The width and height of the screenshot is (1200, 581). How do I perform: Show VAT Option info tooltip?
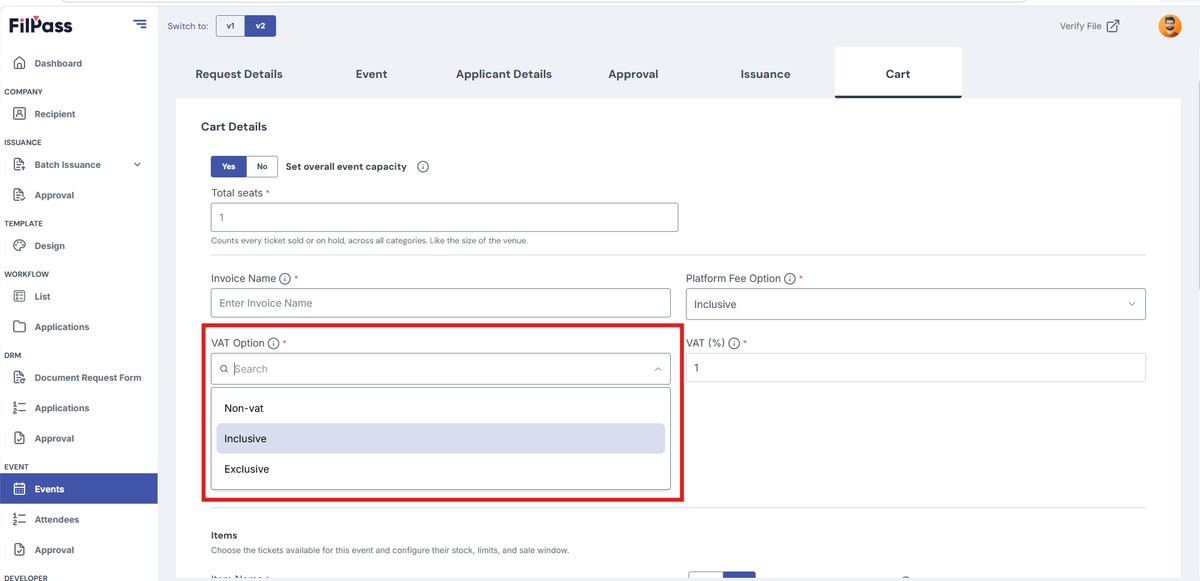click(x=274, y=343)
